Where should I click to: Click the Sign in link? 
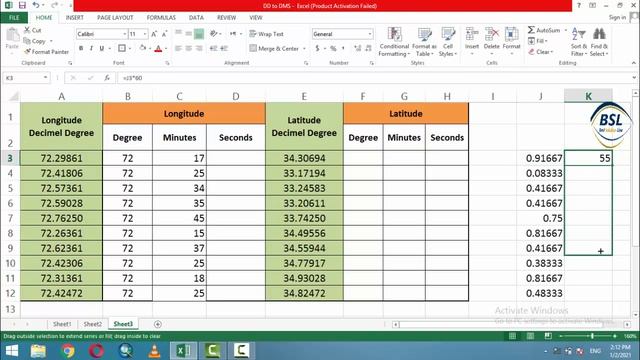coord(617,17)
